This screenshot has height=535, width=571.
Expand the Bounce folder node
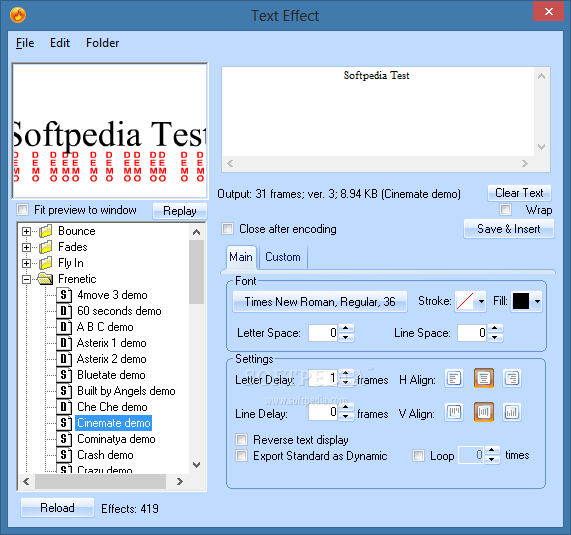tap(26, 231)
